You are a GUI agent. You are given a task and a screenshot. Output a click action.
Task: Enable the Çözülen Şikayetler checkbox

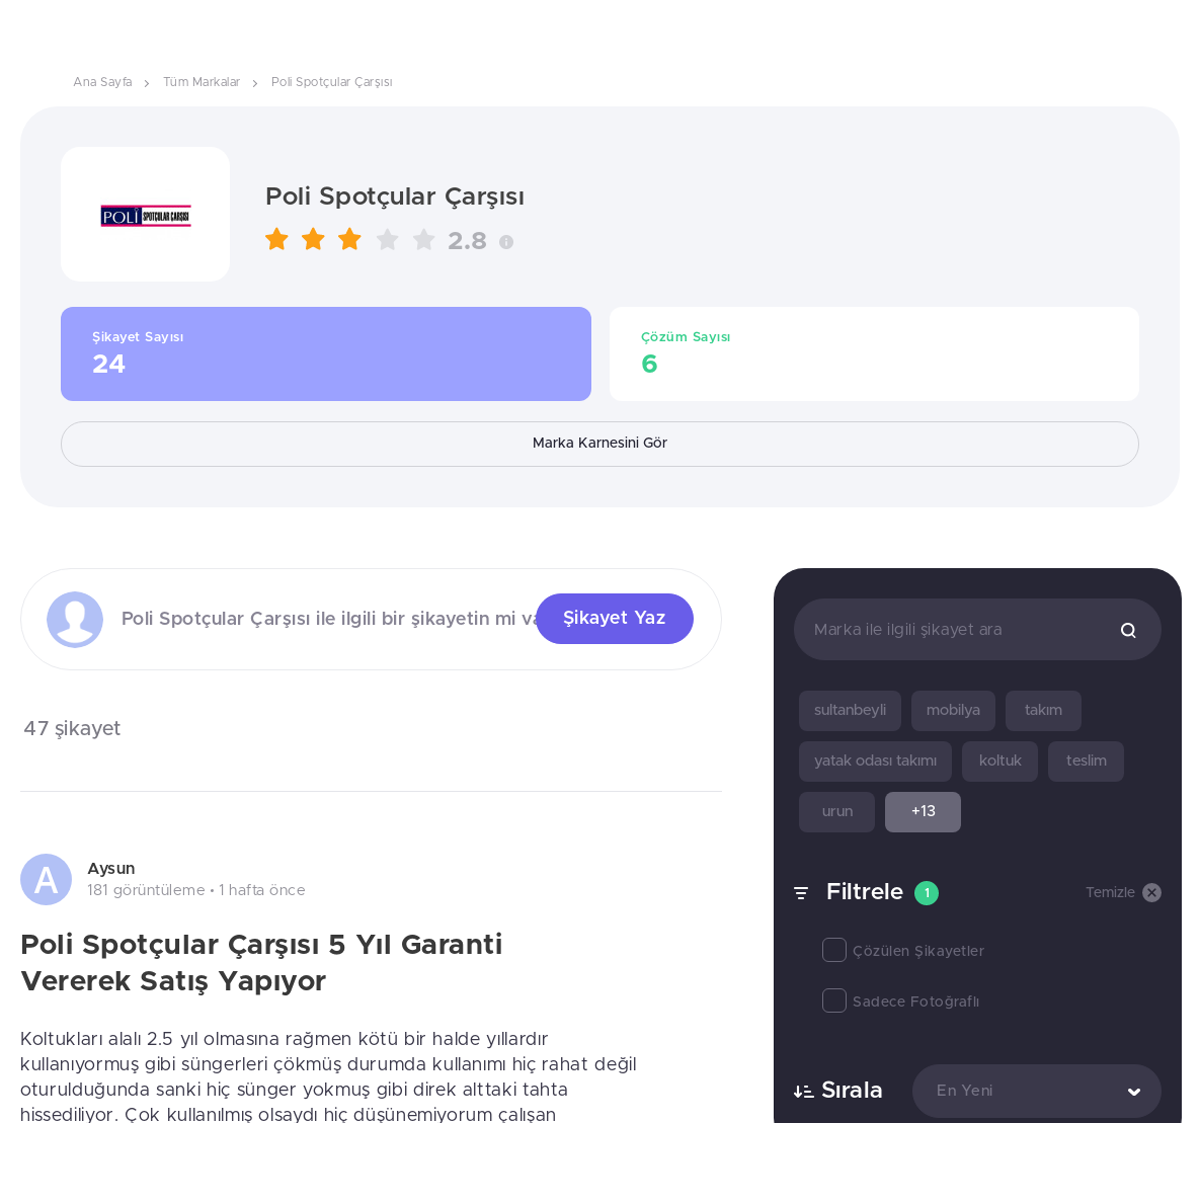point(834,950)
